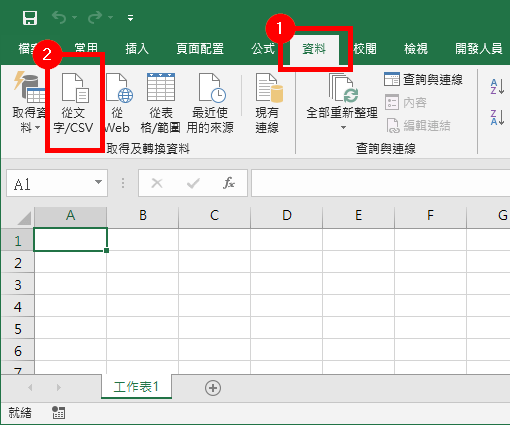Sort ascending with the A-Z icon
The width and height of the screenshot is (510, 425).
click(497, 86)
